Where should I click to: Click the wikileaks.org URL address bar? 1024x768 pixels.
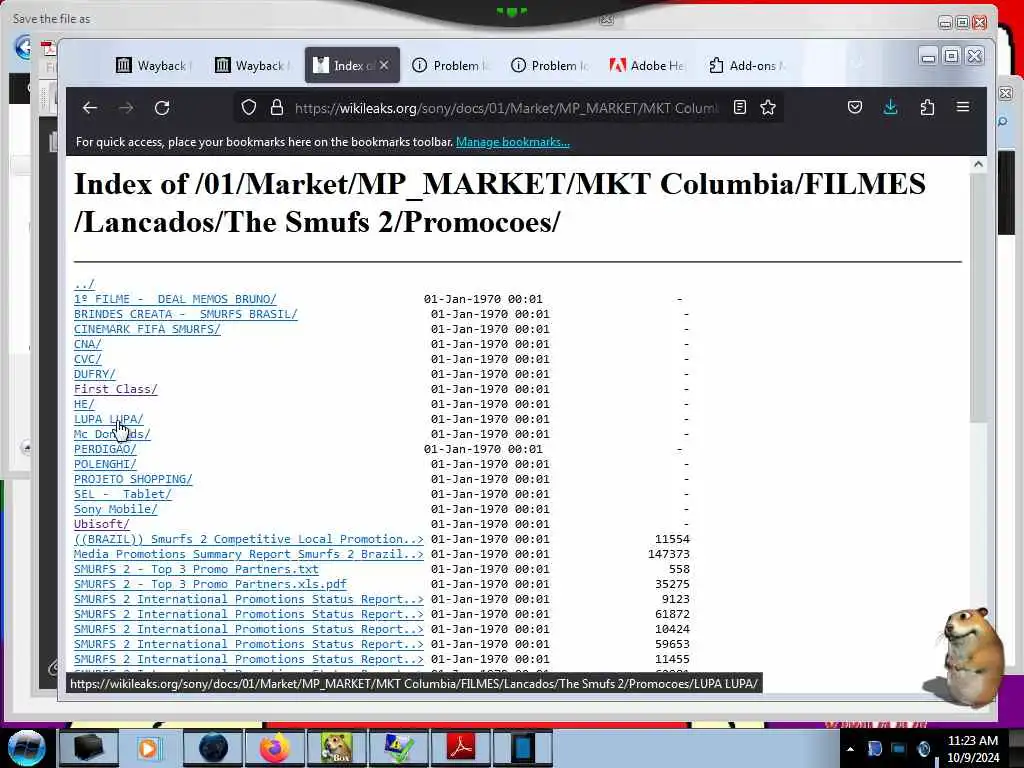[506, 108]
